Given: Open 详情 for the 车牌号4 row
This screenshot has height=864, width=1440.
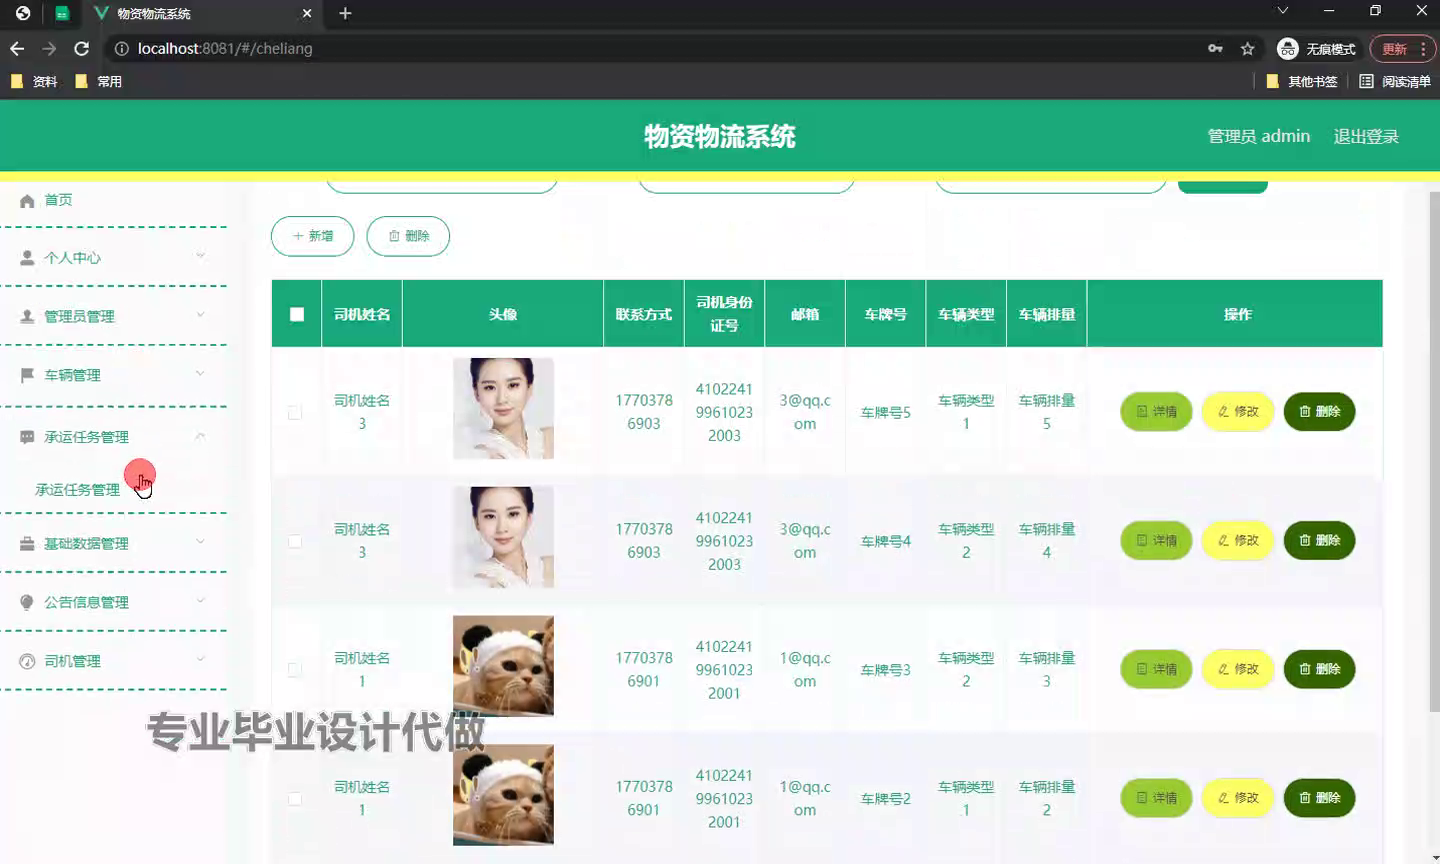Looking at the screenshot, I should tap(1156, 540).
